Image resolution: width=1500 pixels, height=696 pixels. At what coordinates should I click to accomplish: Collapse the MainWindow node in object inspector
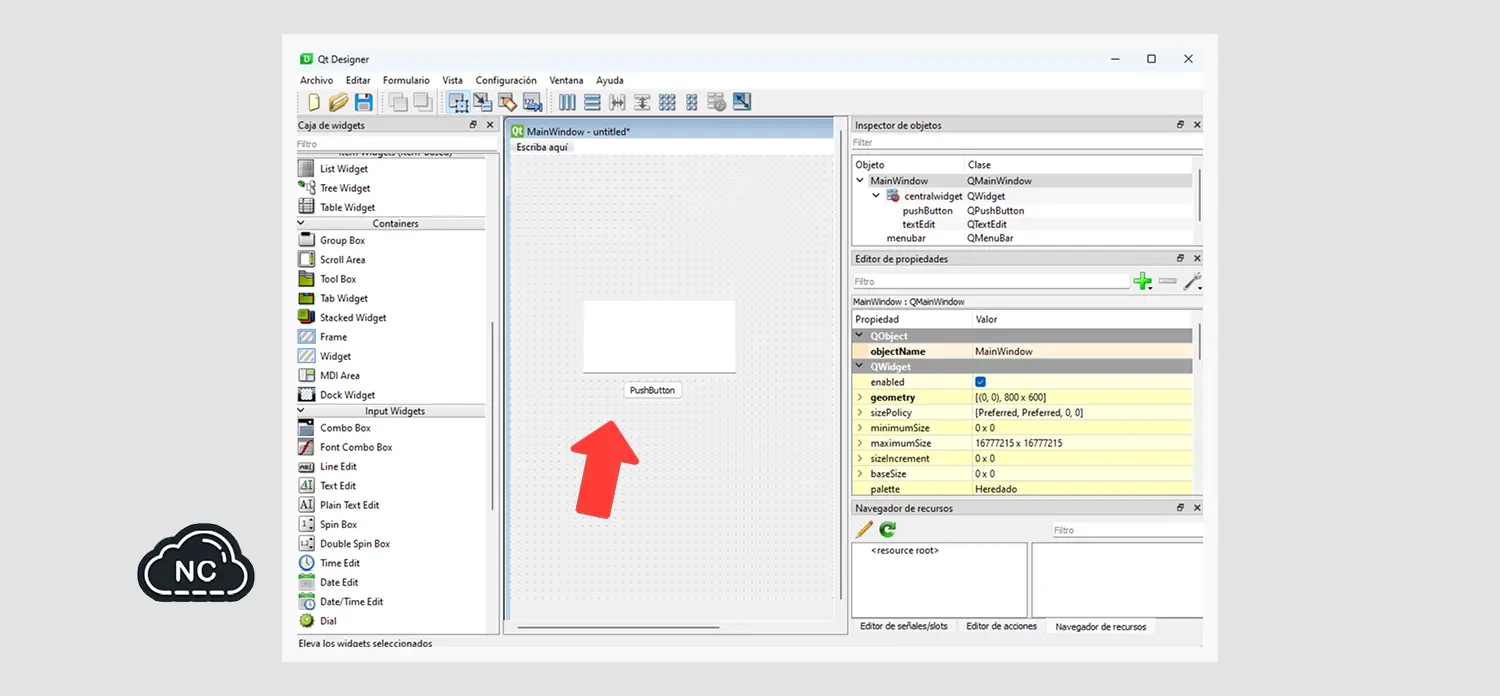(x=860, y=181)
